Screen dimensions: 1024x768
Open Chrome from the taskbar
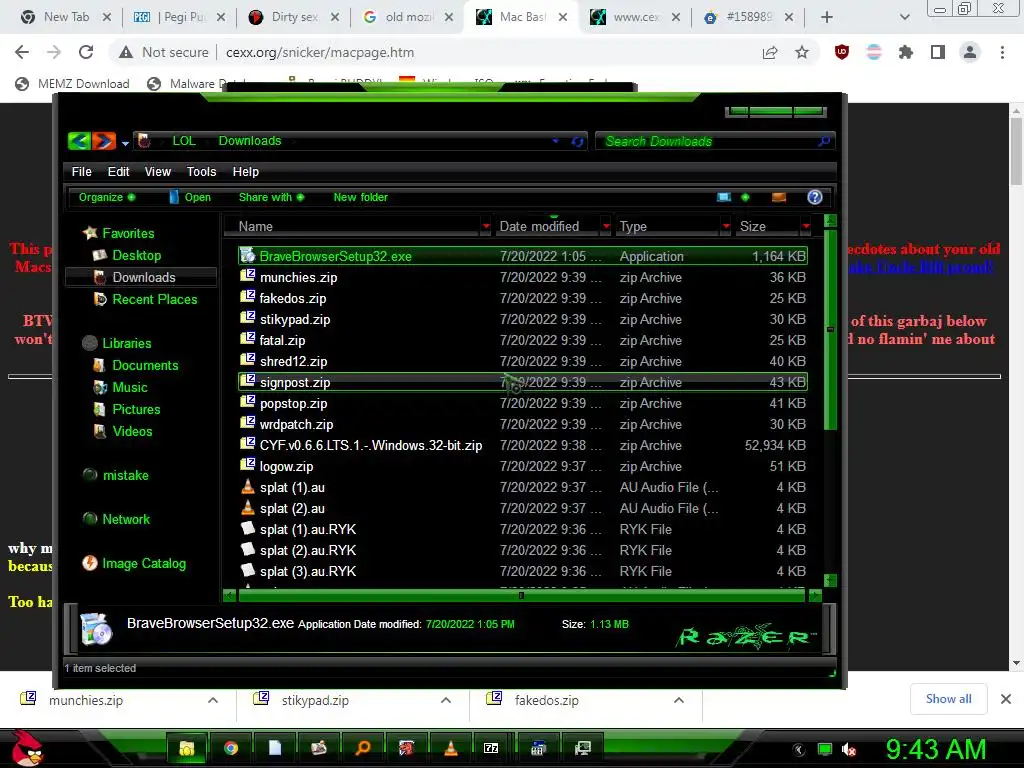pos(231,748)
